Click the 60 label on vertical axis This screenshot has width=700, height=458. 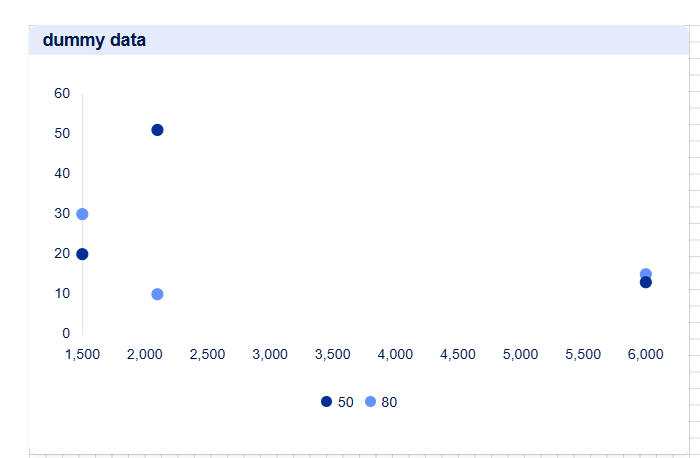[x=62, y=93]
